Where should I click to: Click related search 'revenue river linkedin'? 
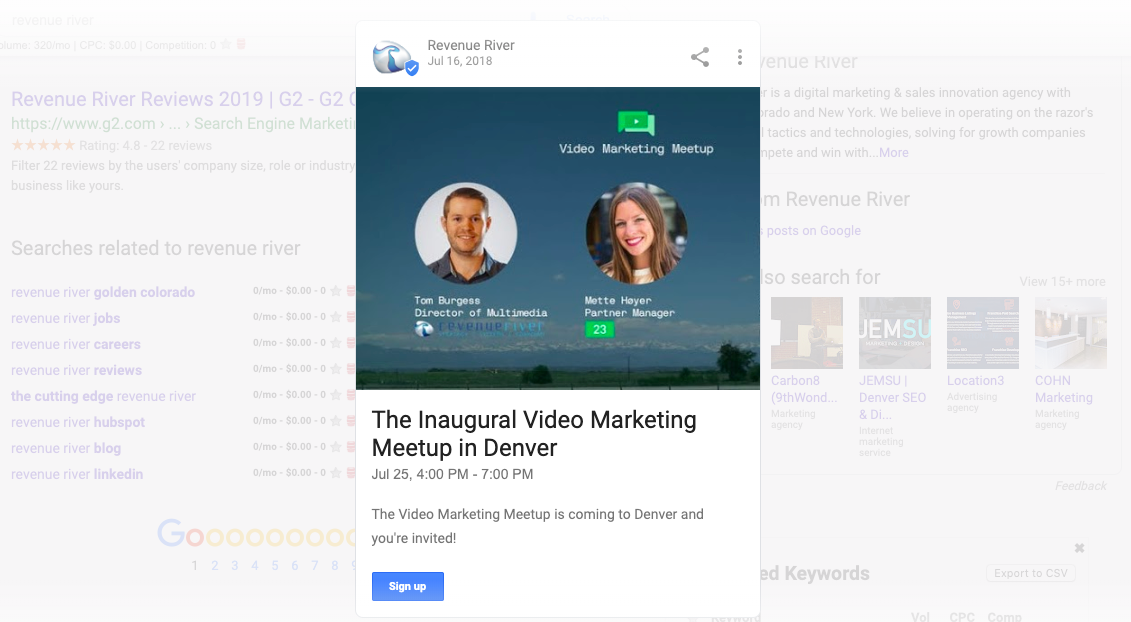click(76, 474)
